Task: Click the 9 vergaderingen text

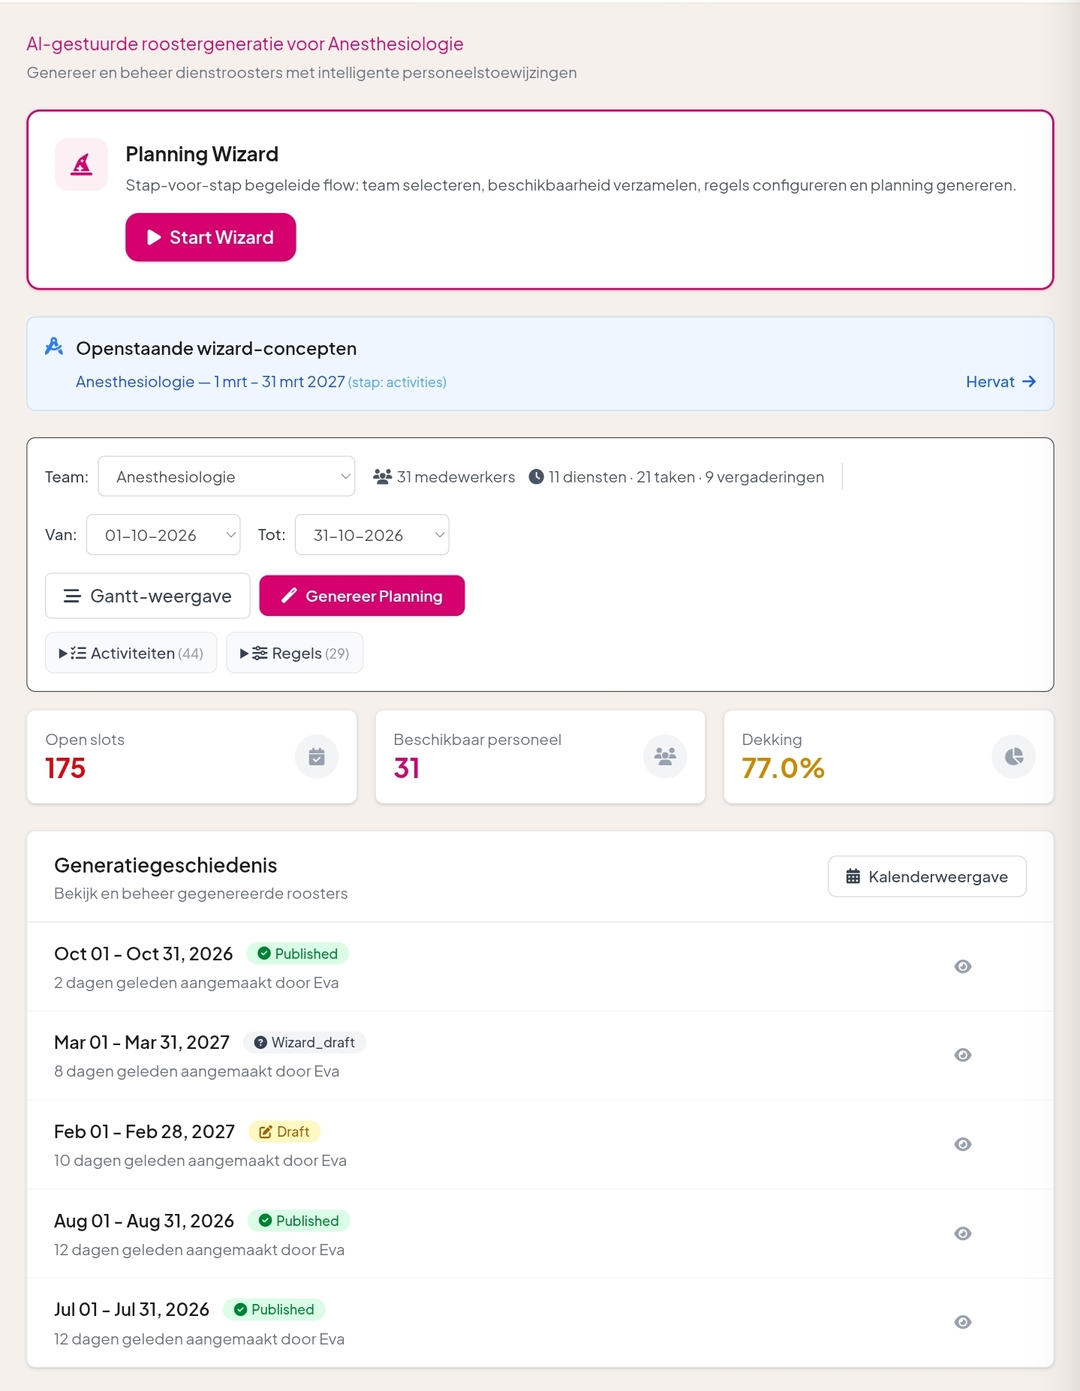Action: pyautogui.click(x=765, y=477)
